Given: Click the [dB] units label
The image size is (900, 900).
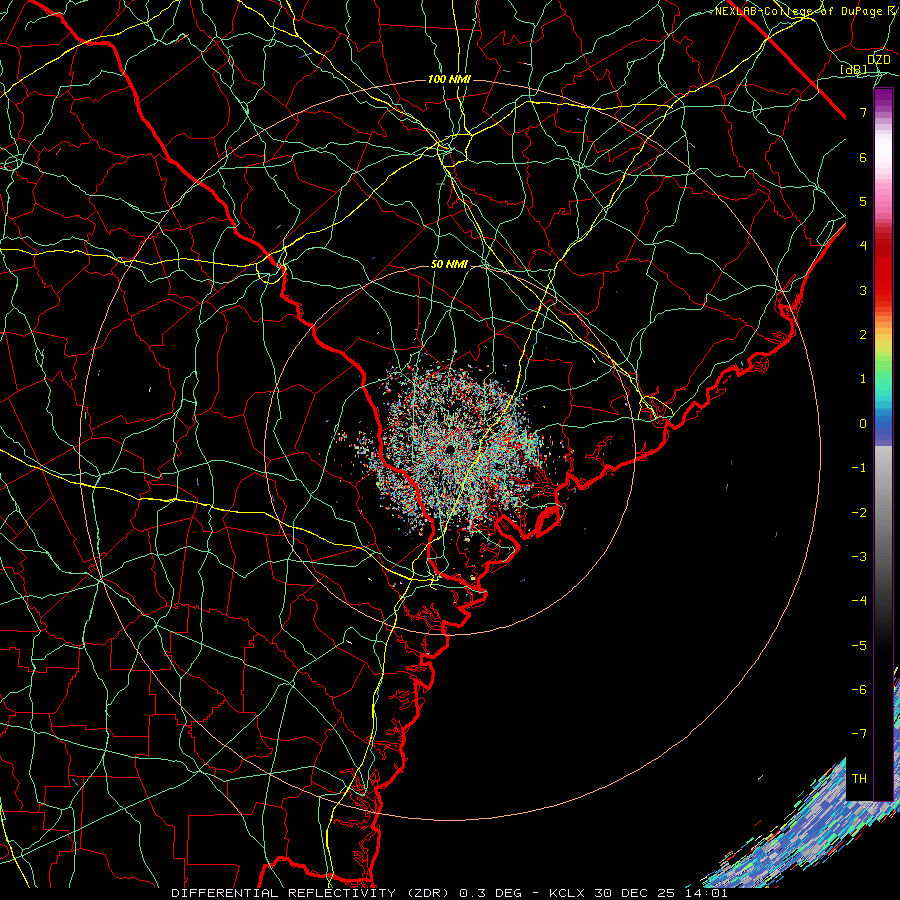Looking at the screenshot, I should pos(854,70).
